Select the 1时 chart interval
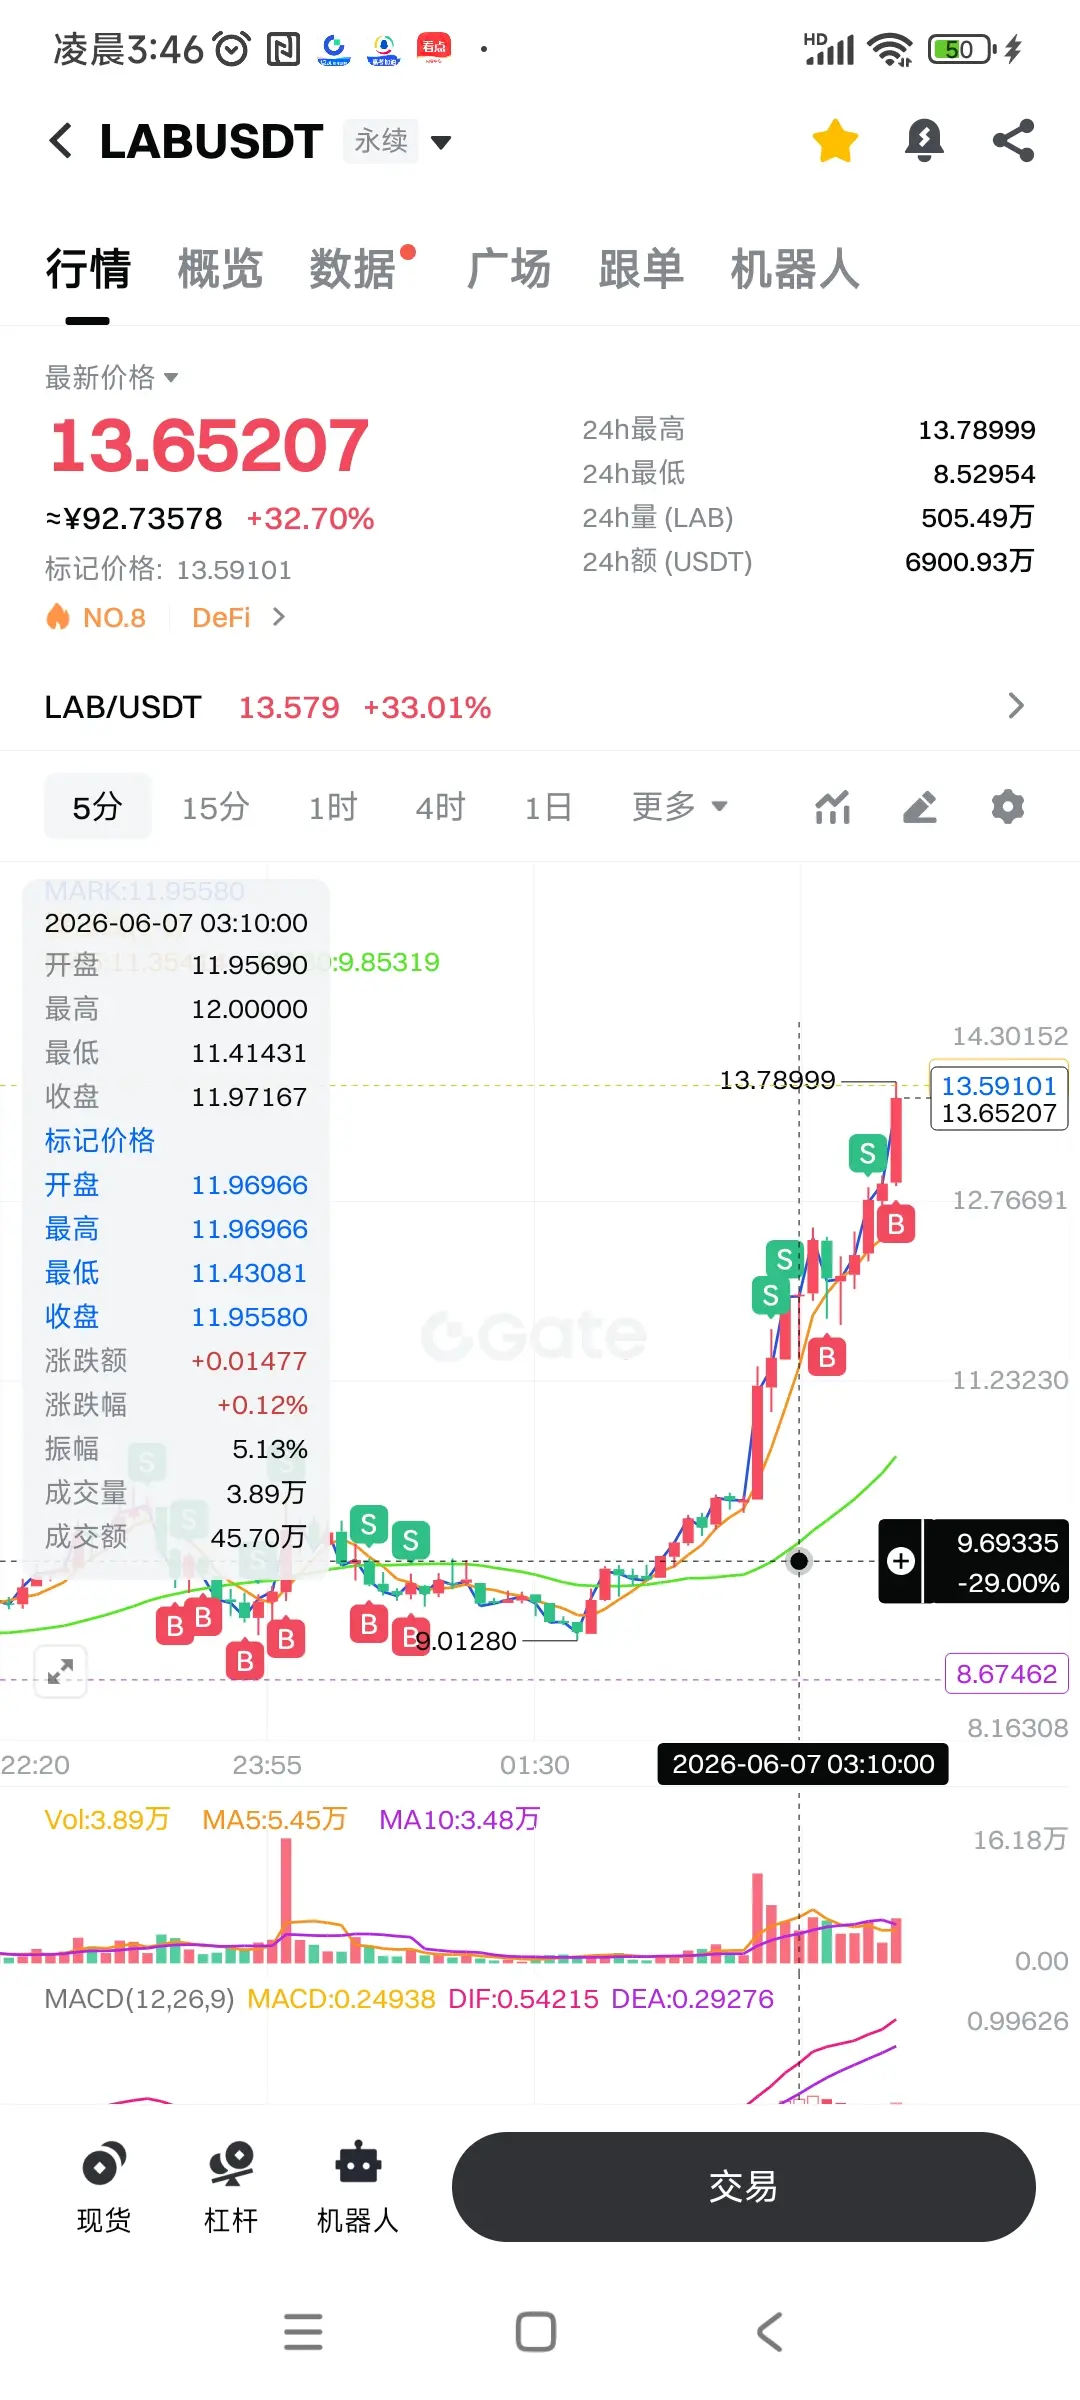The width and height of the screenshot is (1080, 2400). click(332, 806)
